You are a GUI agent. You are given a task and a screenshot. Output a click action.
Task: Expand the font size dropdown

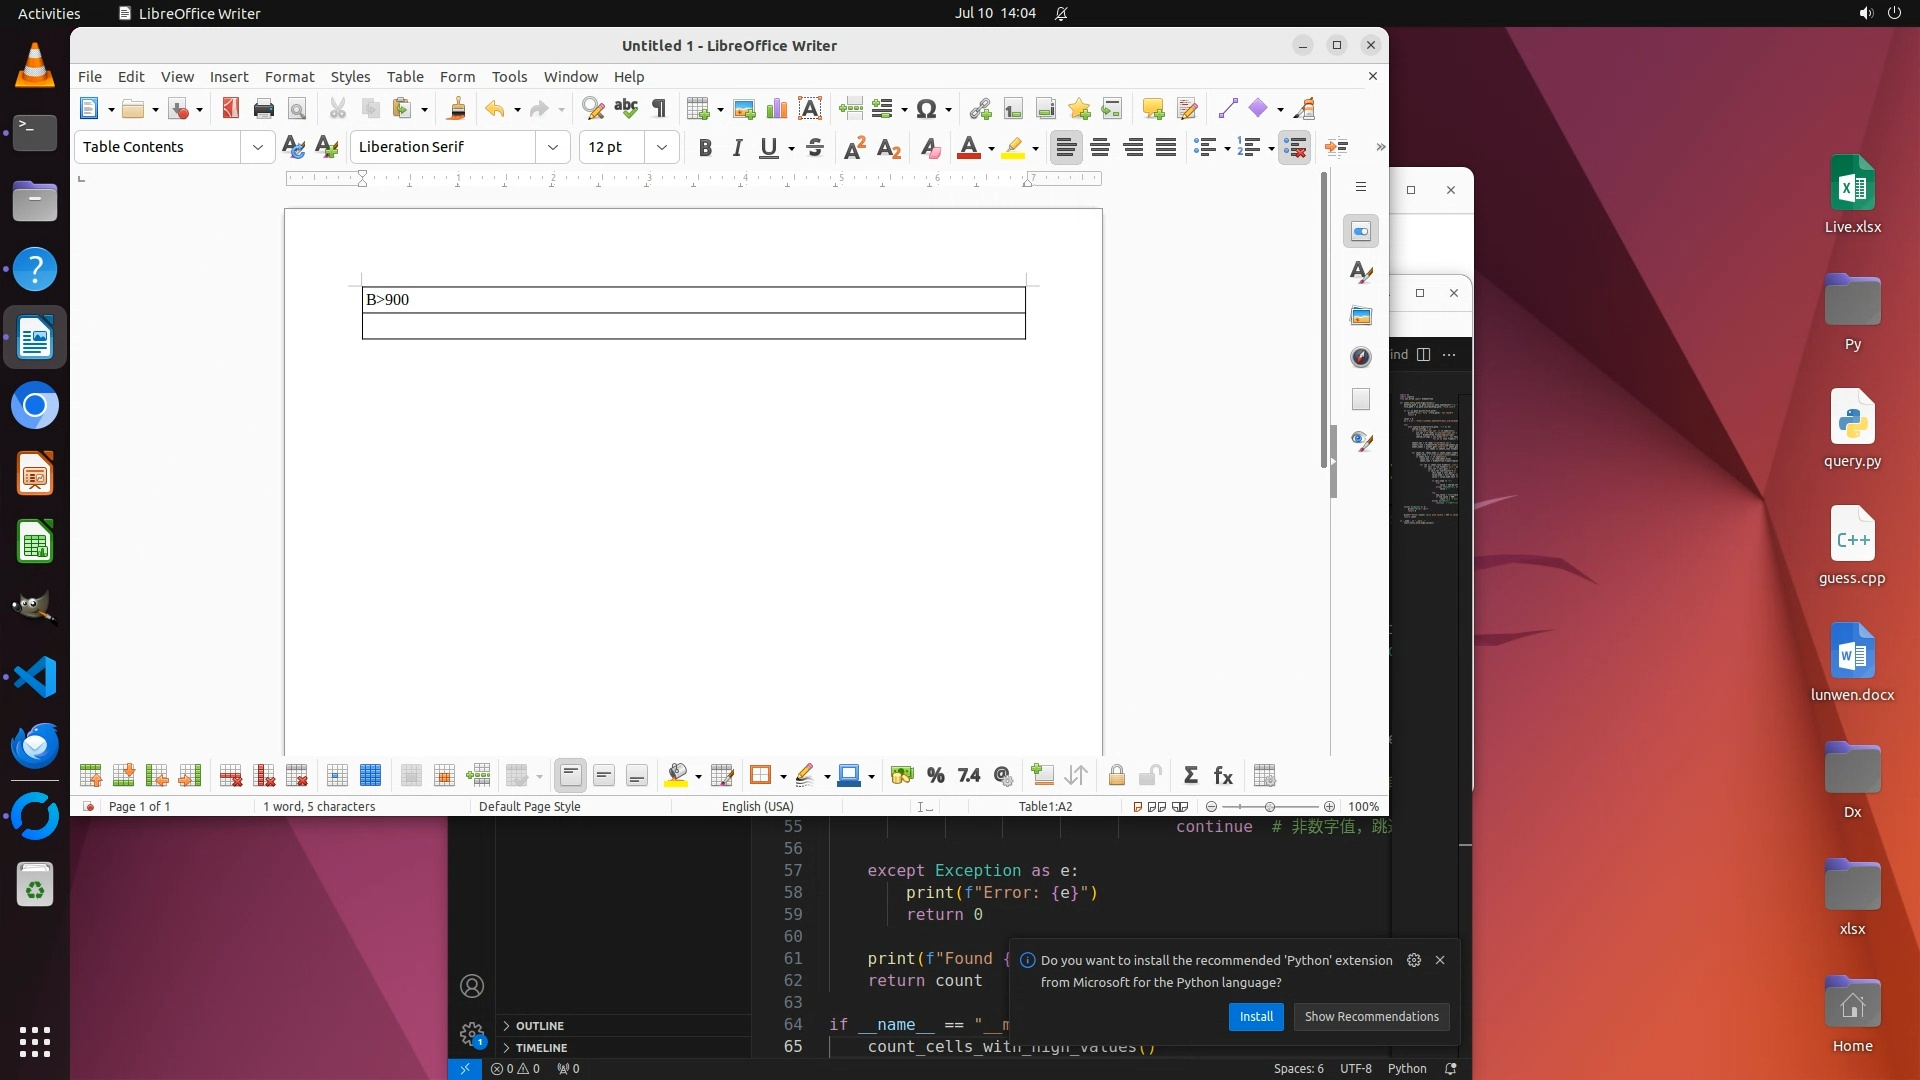tap(662, 147)
